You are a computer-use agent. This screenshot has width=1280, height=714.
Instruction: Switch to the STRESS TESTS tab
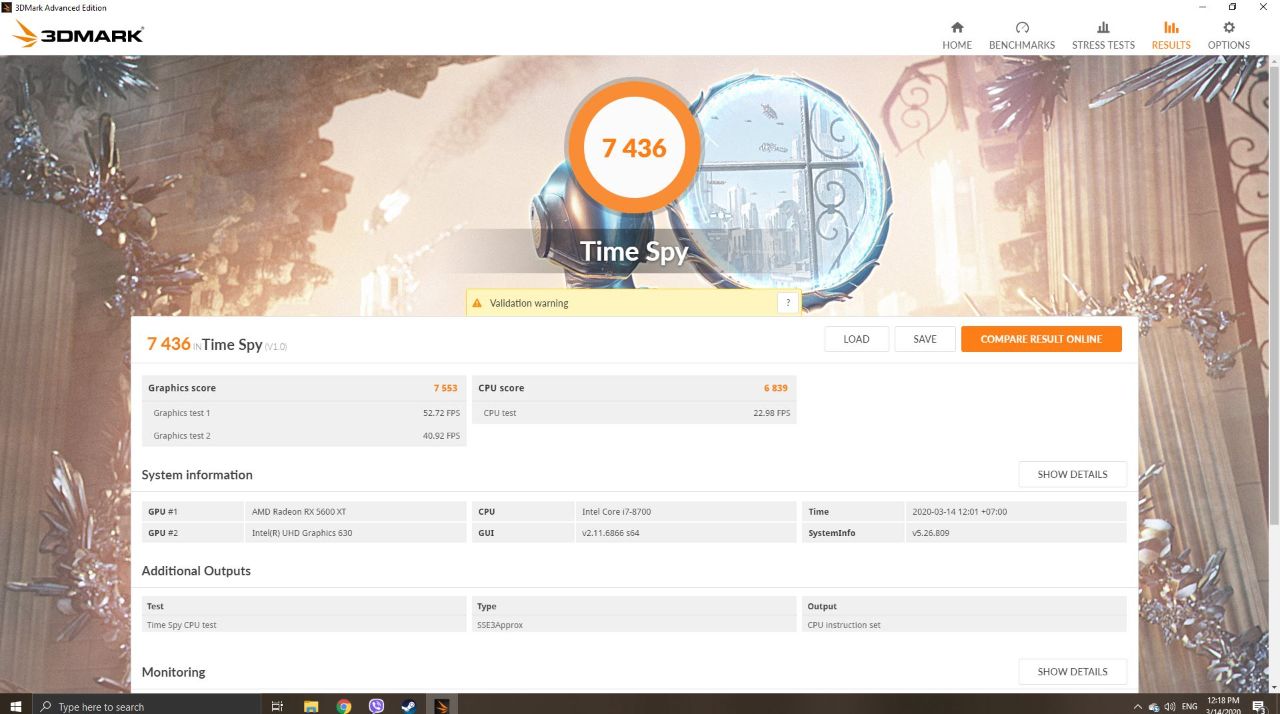click(1103, 35)
